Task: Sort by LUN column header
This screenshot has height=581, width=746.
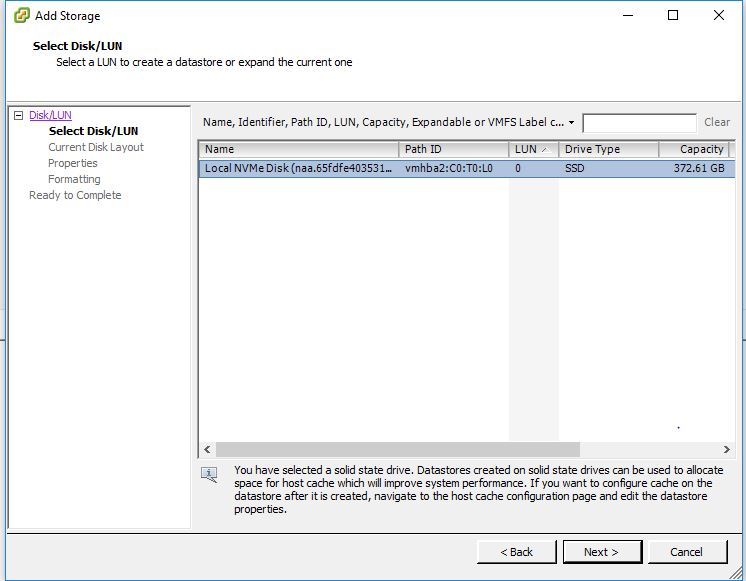Action: coord(533,149)
